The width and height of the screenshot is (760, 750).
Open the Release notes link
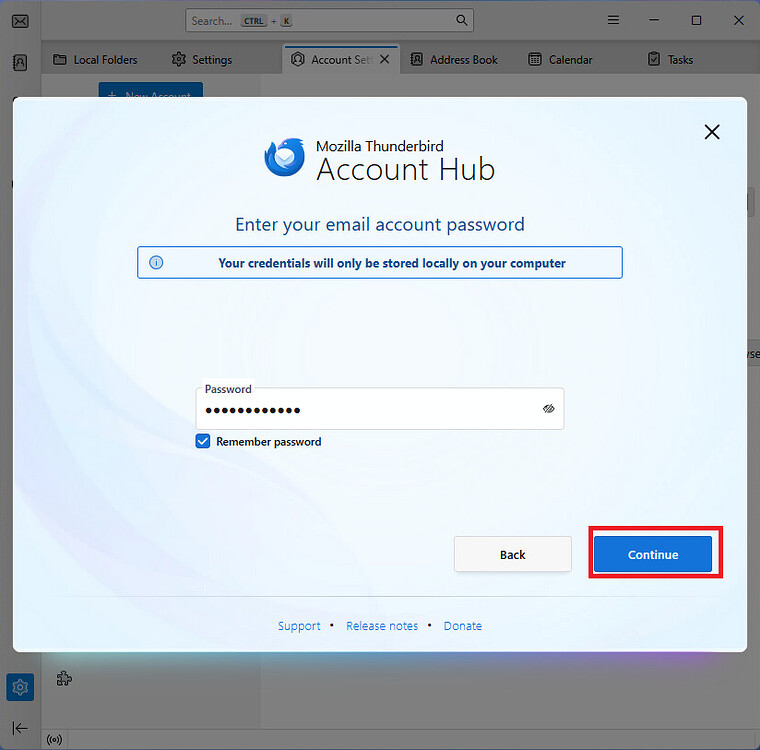[382, 626]
